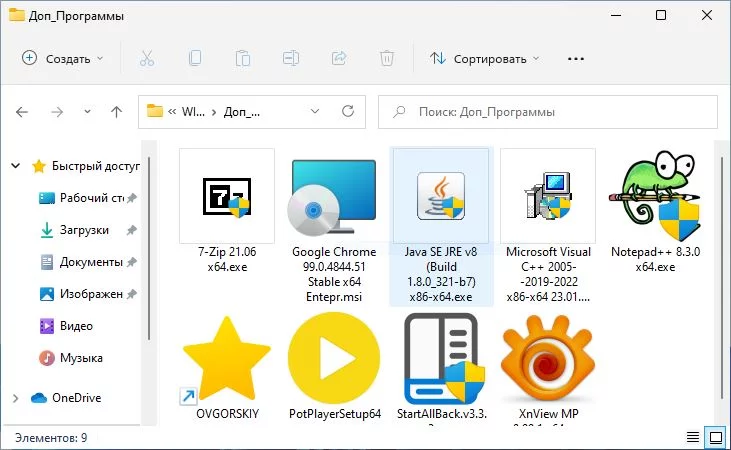731x450 pixels.
Task: Click the pin icon beside Загрузки
Action: [x=131, y=230]
